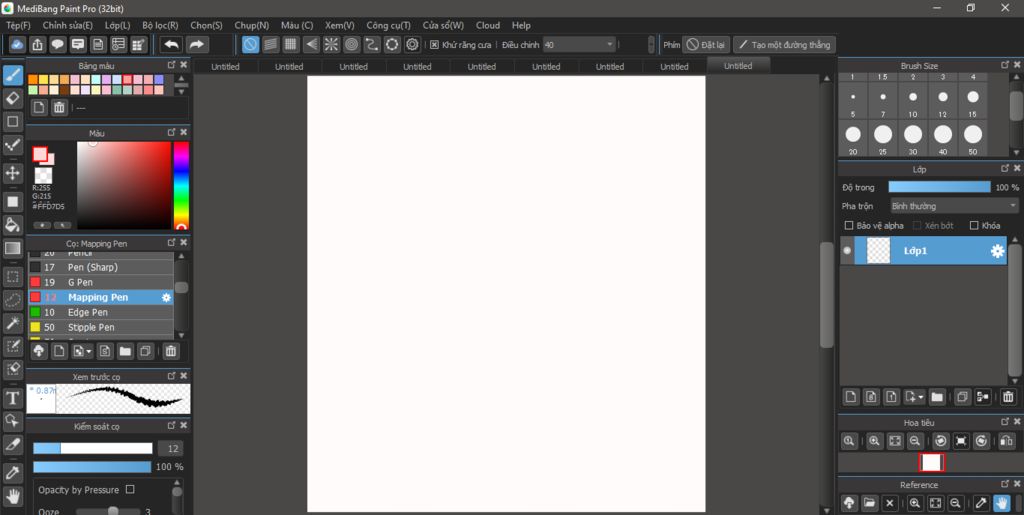Screen dimensions: 1024x515
Task: Select the Reference panel eyedropper
Action: pos(980,503)
